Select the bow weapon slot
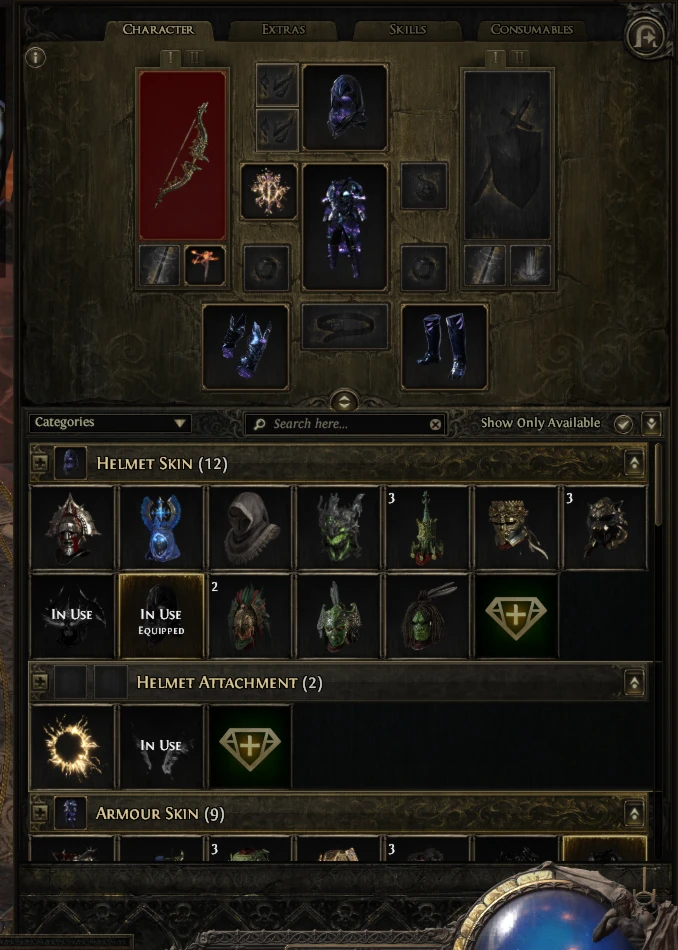This screenshot has height=950, width=678. pyautogui.click(x=182, y=155)
